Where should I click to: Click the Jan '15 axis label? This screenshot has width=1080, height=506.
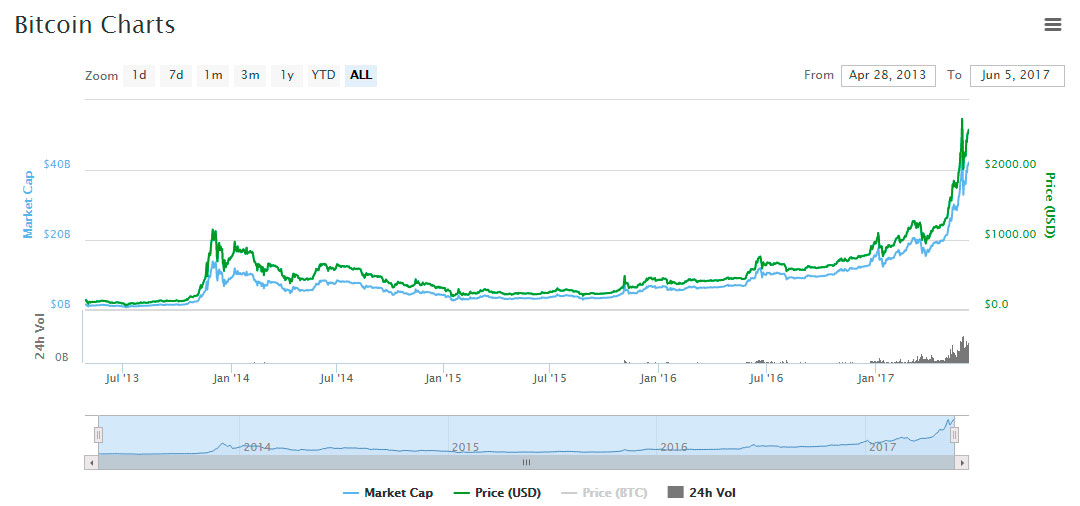point(444,377)
